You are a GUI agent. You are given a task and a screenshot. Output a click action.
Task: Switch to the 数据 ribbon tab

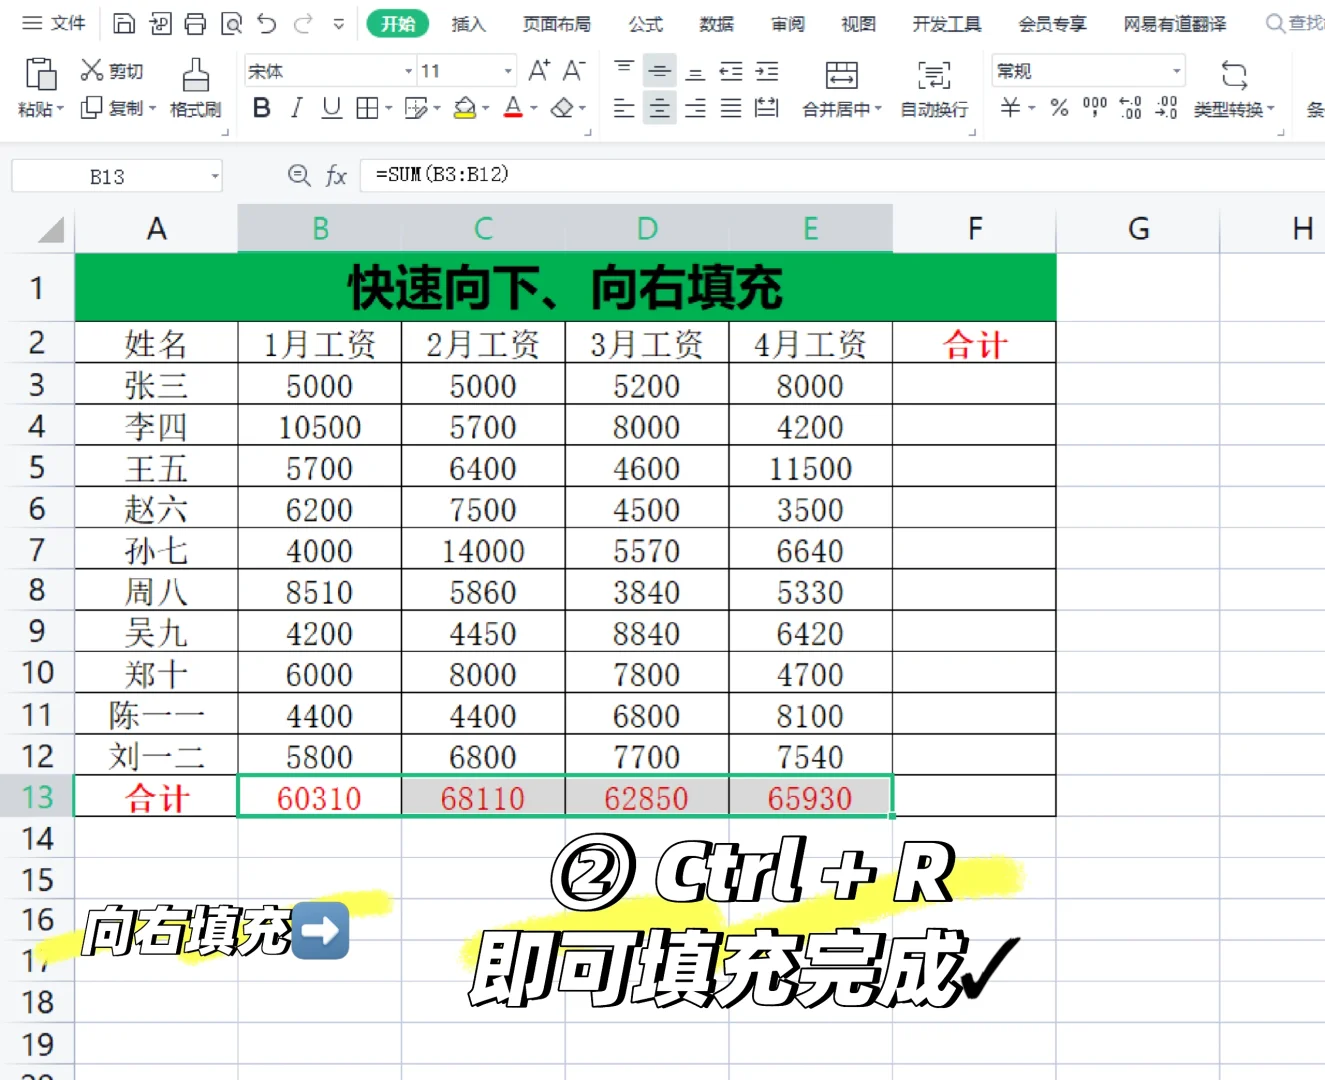[716, 23]
